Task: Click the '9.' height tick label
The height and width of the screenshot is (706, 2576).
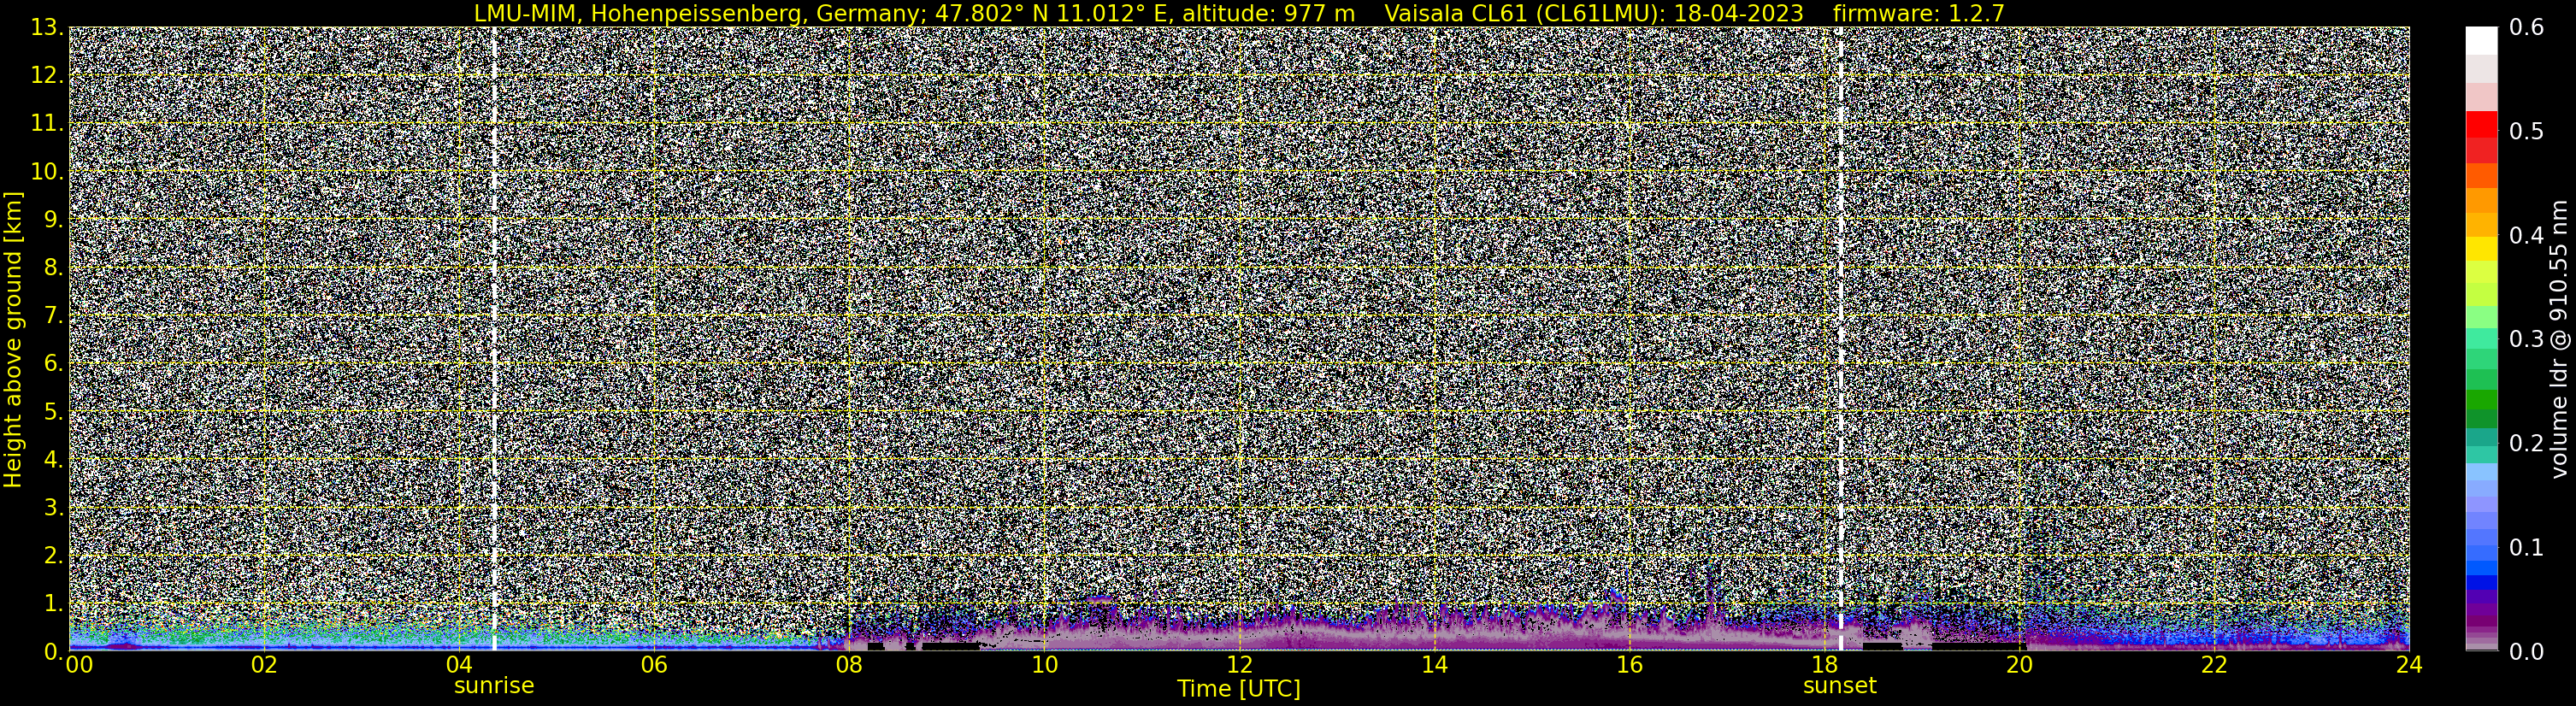Action: [x=54, y=220]
